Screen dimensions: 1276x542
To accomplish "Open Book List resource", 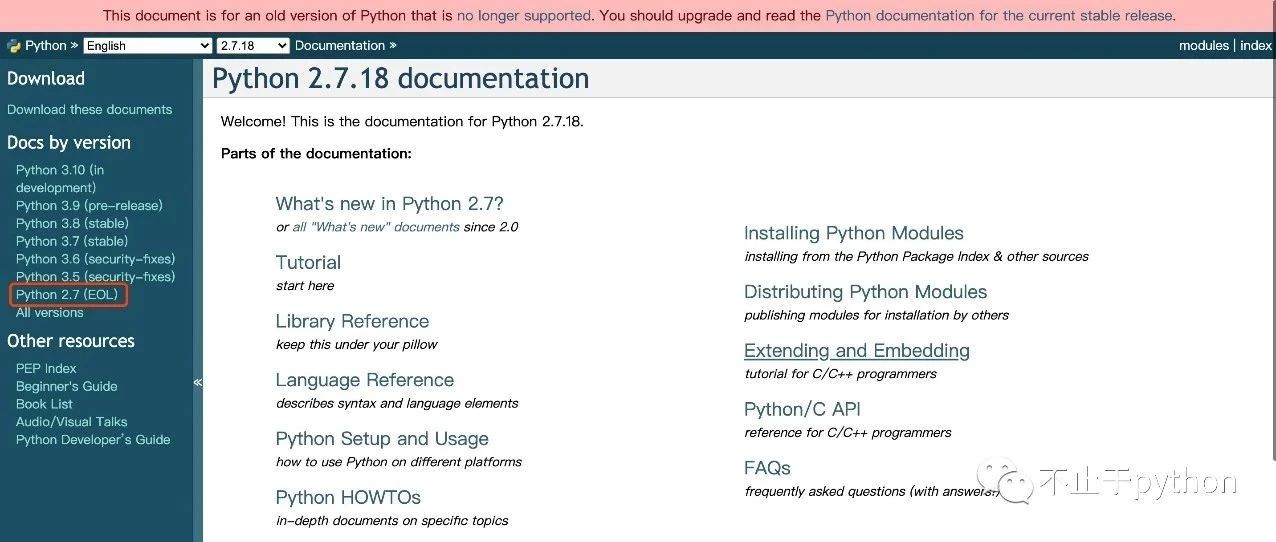I will coord(44,404).
